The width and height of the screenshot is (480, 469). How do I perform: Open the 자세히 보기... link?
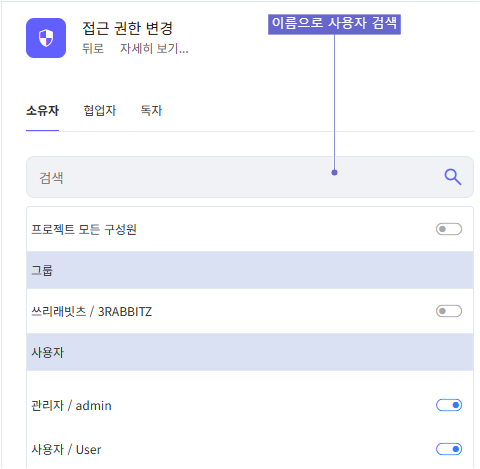click(154, 49)
